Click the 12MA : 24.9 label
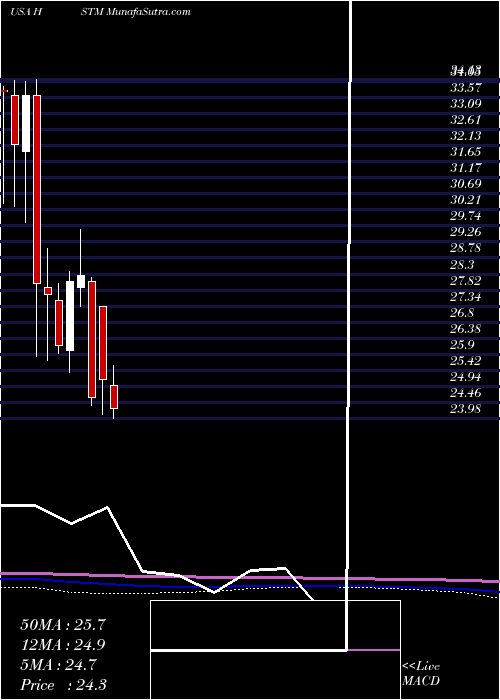 (x=63, y=645)
